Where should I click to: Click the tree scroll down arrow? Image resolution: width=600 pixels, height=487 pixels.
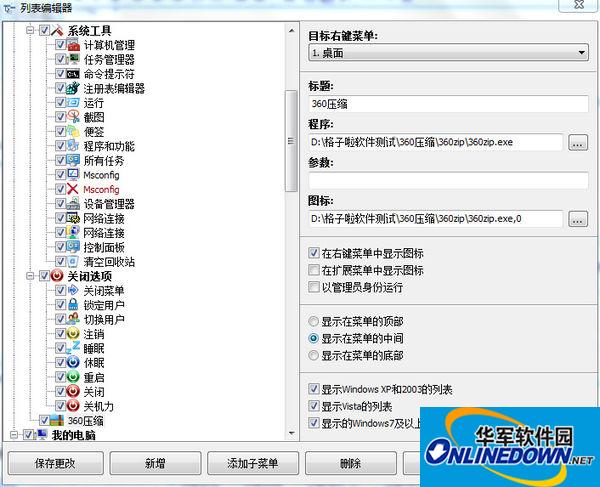[x=291, y=433]
